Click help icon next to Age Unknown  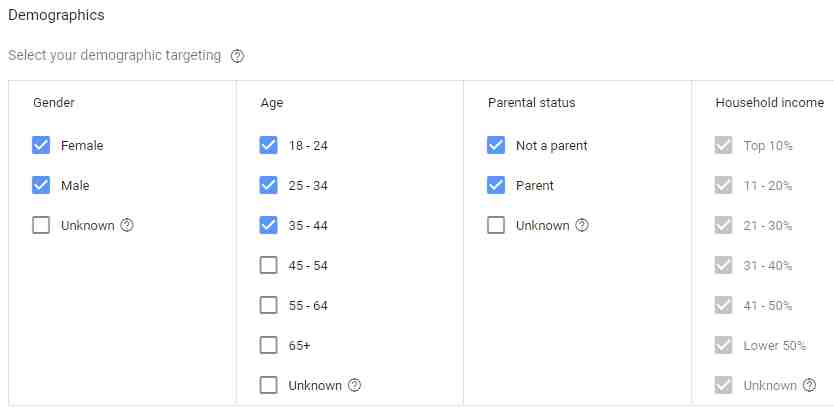(355, 385)
